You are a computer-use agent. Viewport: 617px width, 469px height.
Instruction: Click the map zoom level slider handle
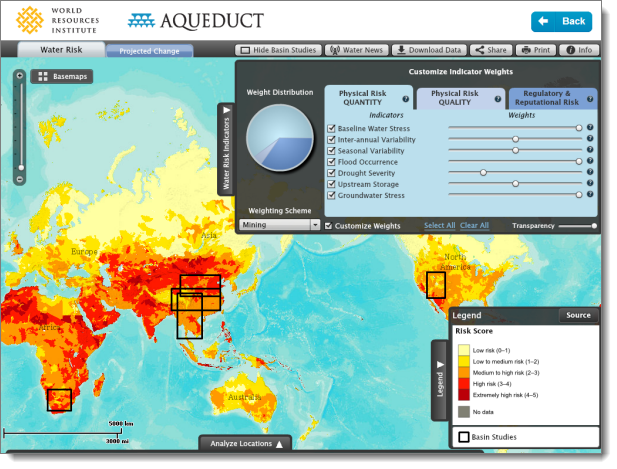[21, 168]
